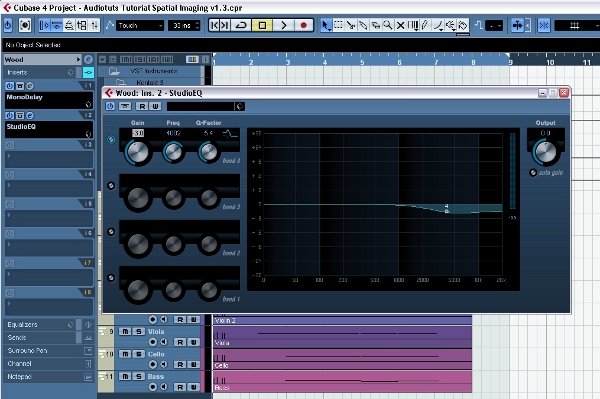Choose the Draw pencil tool
The height and width of the screenshot is (399, 600).
point(425,26)
